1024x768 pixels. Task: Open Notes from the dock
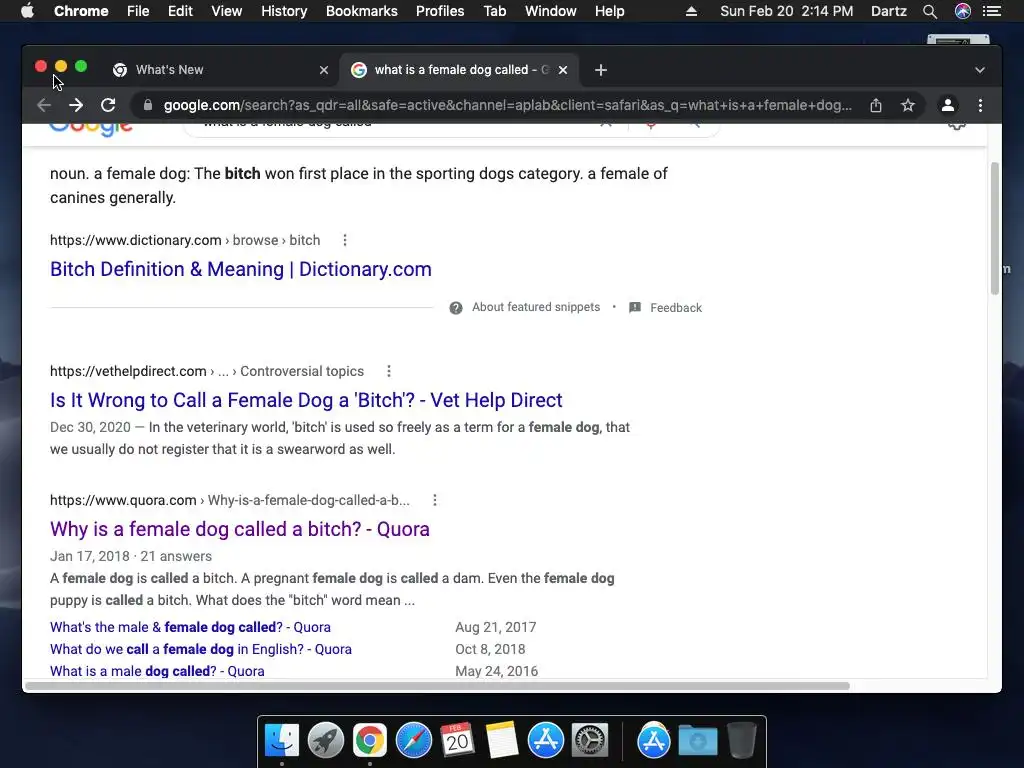pos(502,741)
